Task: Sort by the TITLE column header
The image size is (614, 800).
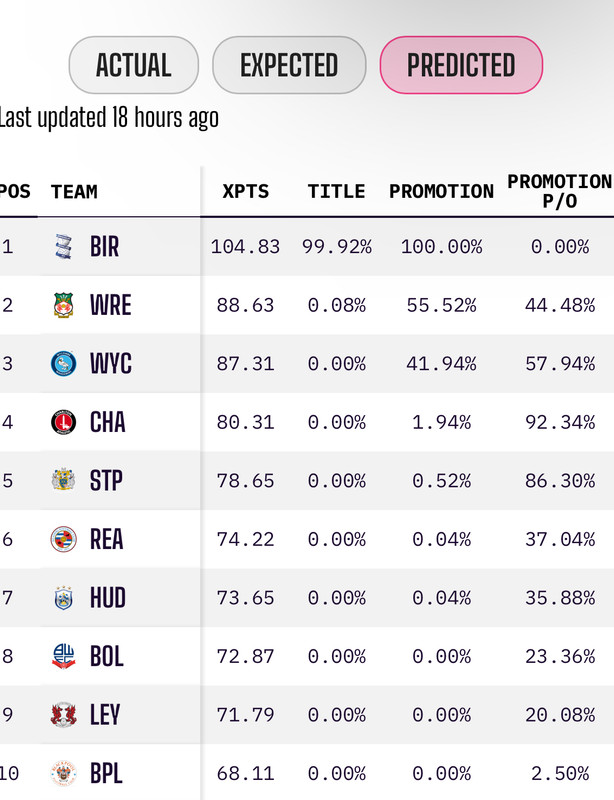Action: [x=336, y=191]
